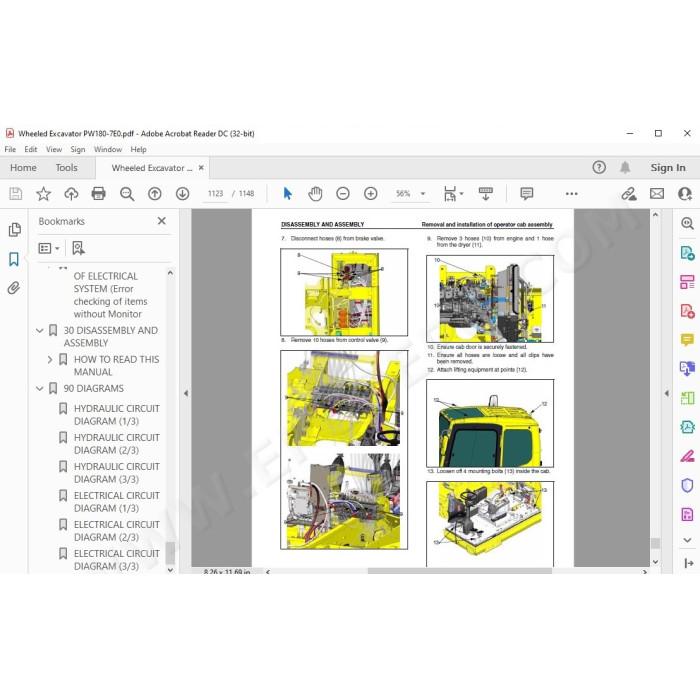Open bookmark options dropdown
The image size is (700, 700).
pos(49,248)
